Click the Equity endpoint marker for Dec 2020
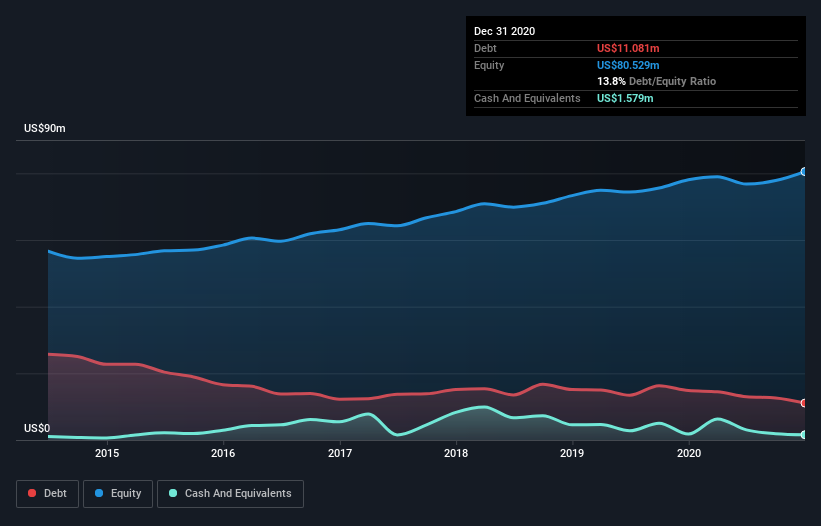This screenshot has width=821, height=526. point(804,172)
